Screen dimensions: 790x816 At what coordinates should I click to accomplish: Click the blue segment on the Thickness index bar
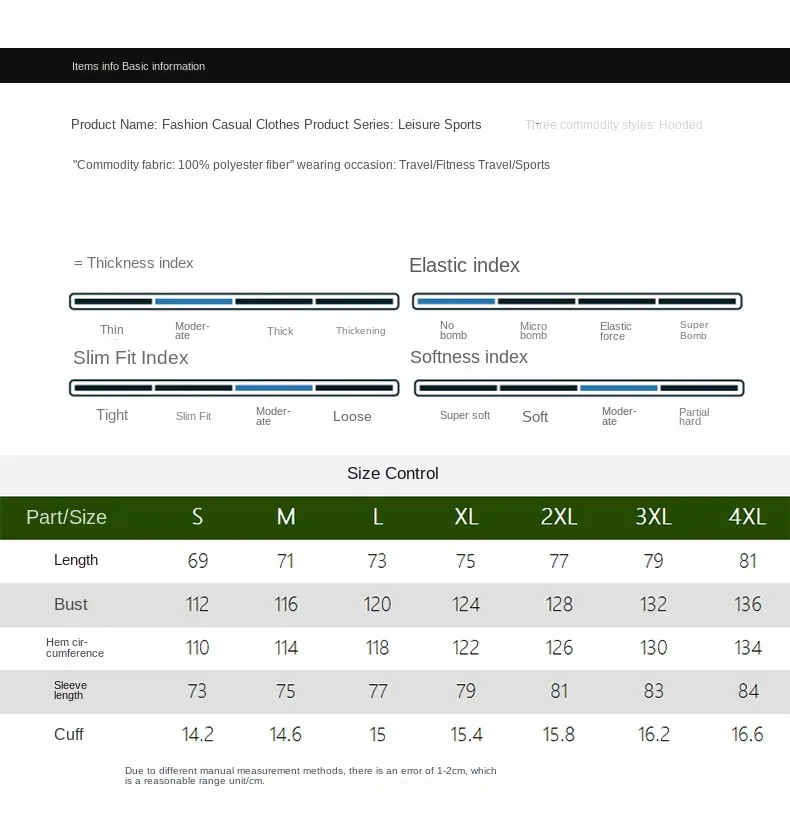(x=193, y=301)
